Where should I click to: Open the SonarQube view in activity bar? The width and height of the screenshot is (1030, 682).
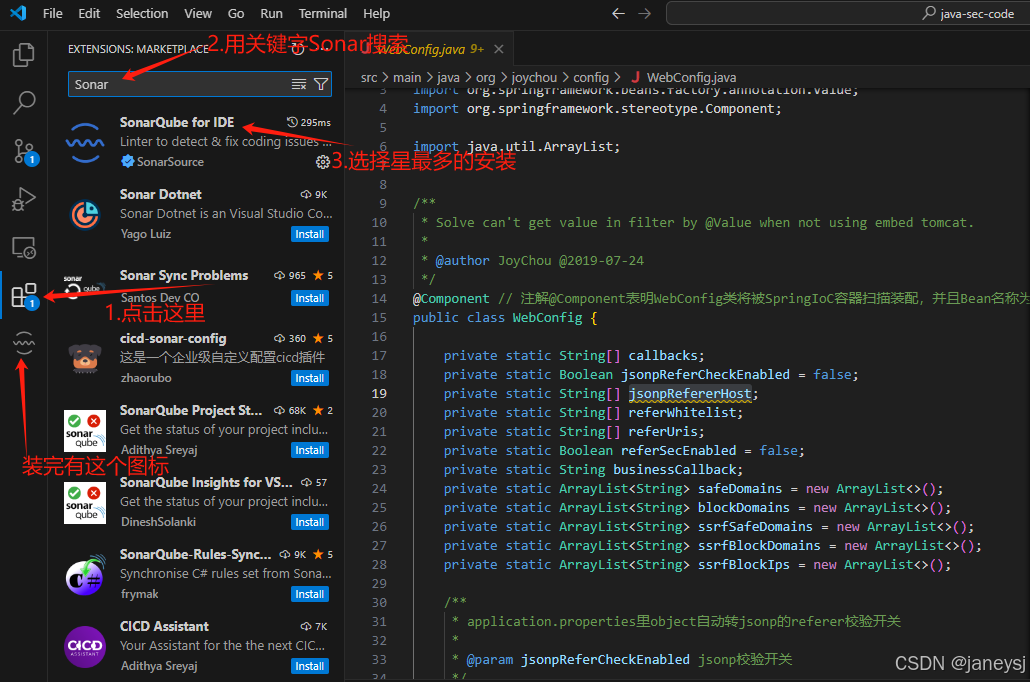[x=24, y=343]
